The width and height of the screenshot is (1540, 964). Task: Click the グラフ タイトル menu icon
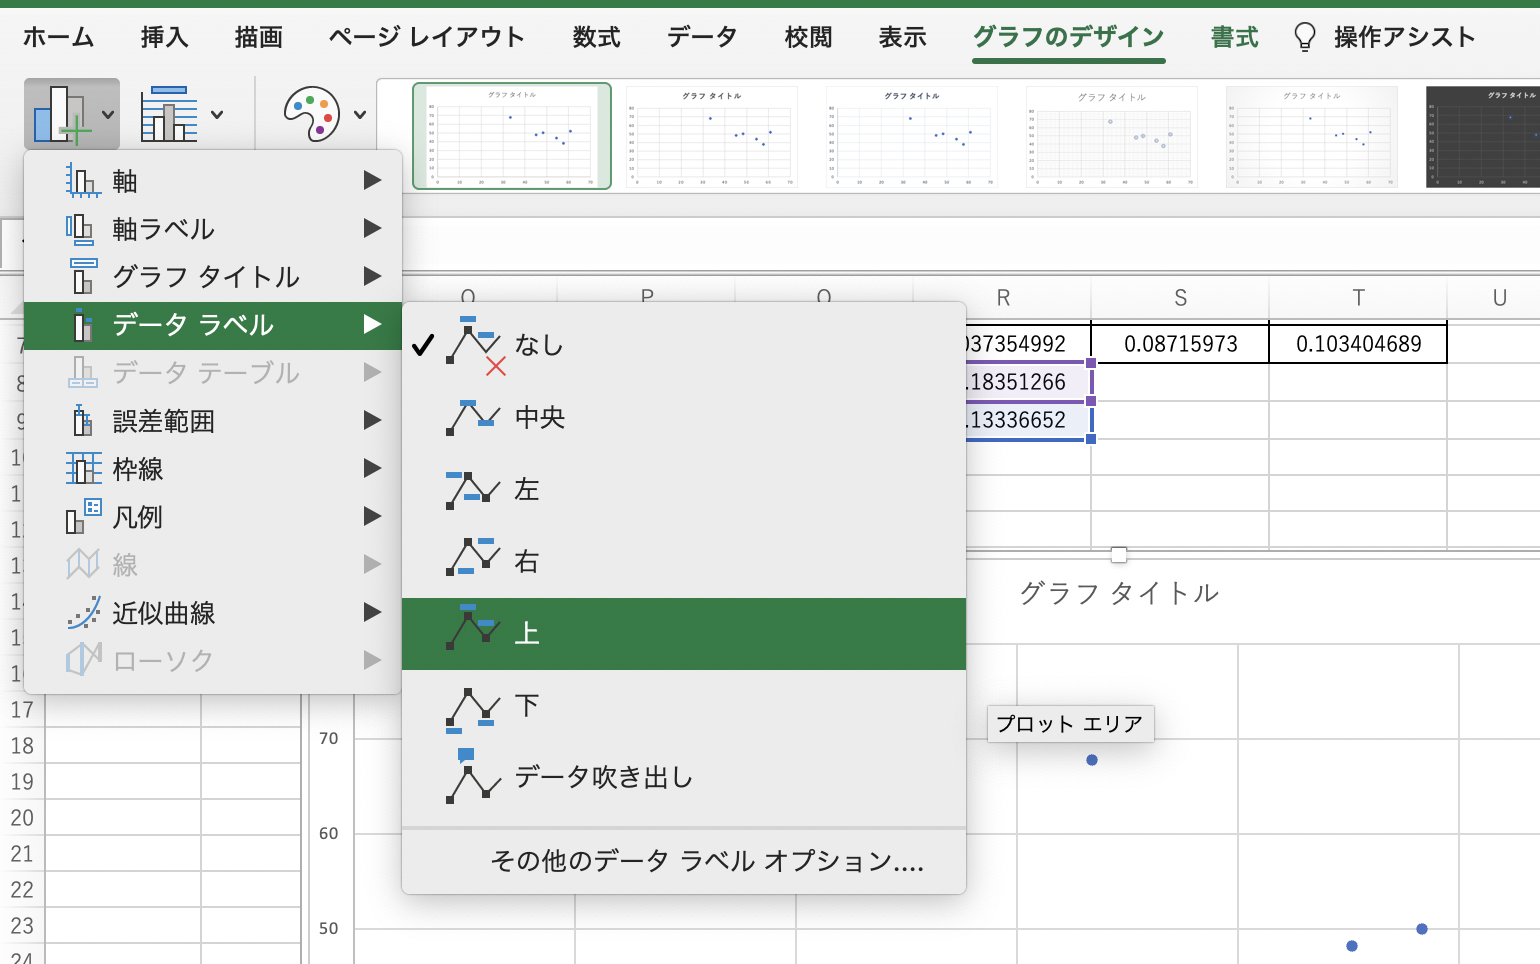[83, 277]
